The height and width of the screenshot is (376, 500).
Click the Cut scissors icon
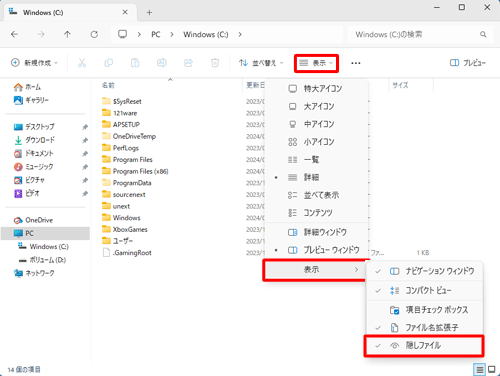click(x=82, y=63)
